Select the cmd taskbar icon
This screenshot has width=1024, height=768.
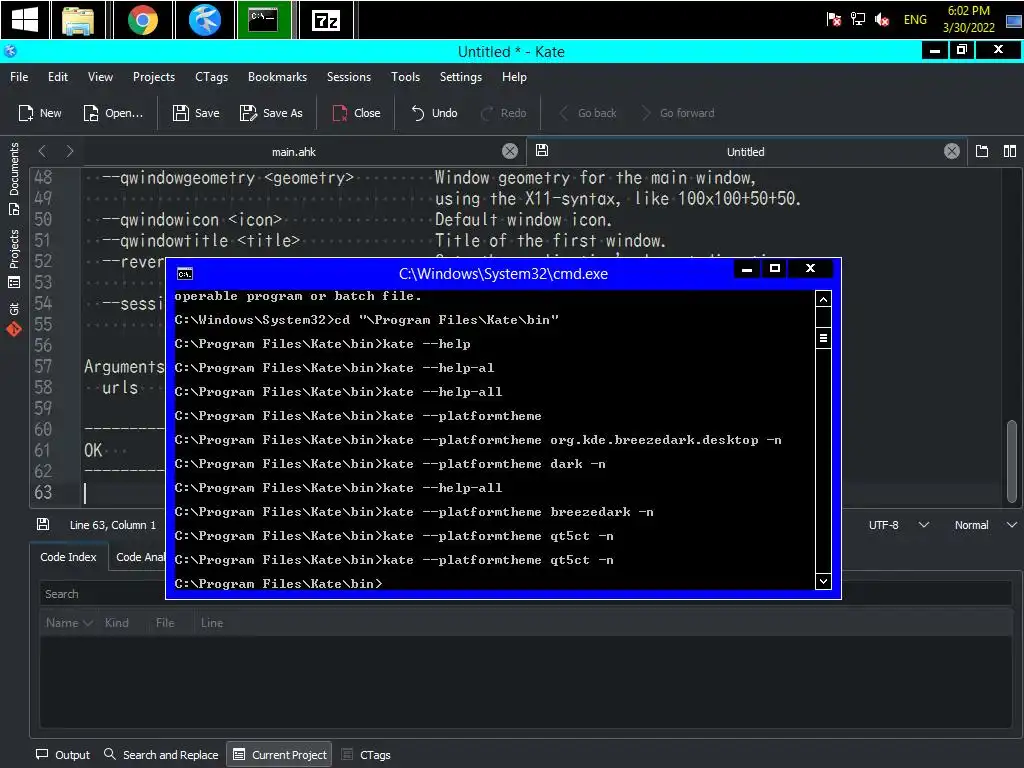pos(264,20)
